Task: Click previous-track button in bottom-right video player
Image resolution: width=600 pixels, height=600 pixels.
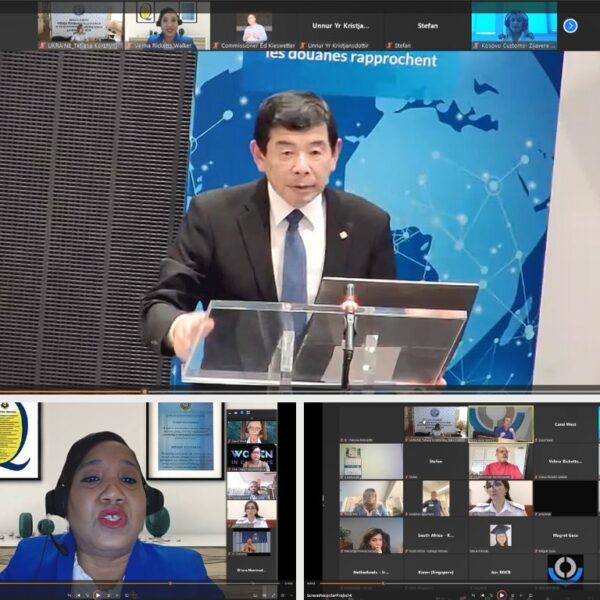Action: point(483,595)
